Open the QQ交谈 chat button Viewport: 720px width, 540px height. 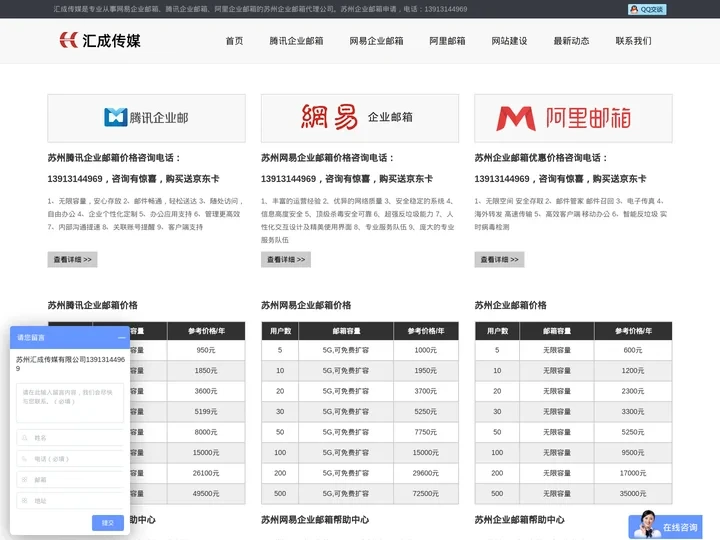pos(647,9)
